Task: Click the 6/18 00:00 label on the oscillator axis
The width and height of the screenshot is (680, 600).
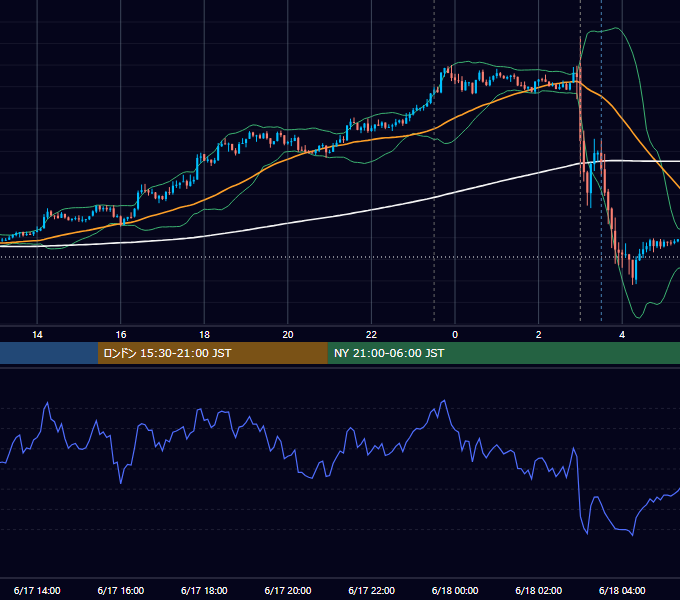Action: (x=455, y=590)
